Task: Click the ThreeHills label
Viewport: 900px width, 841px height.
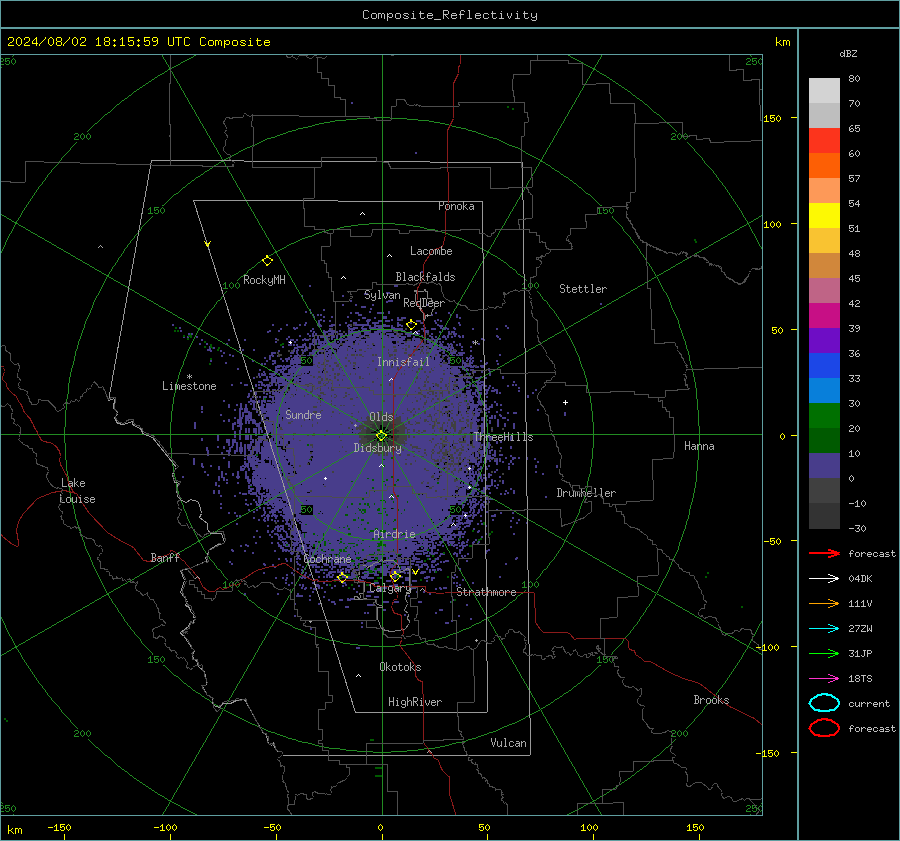Action: [503, 437]
